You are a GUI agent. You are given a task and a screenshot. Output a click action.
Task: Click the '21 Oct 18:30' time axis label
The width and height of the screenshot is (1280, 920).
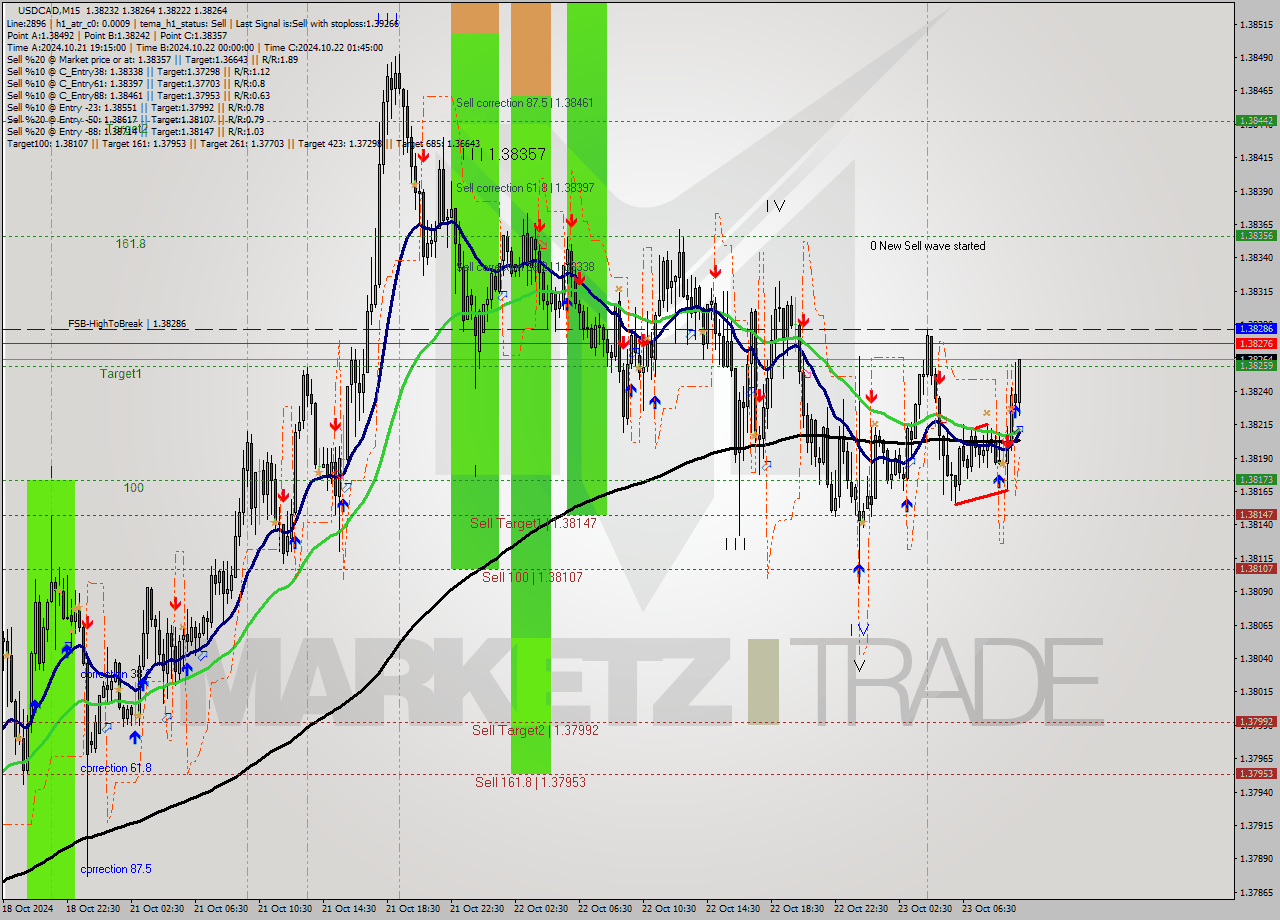click(412, 908)
